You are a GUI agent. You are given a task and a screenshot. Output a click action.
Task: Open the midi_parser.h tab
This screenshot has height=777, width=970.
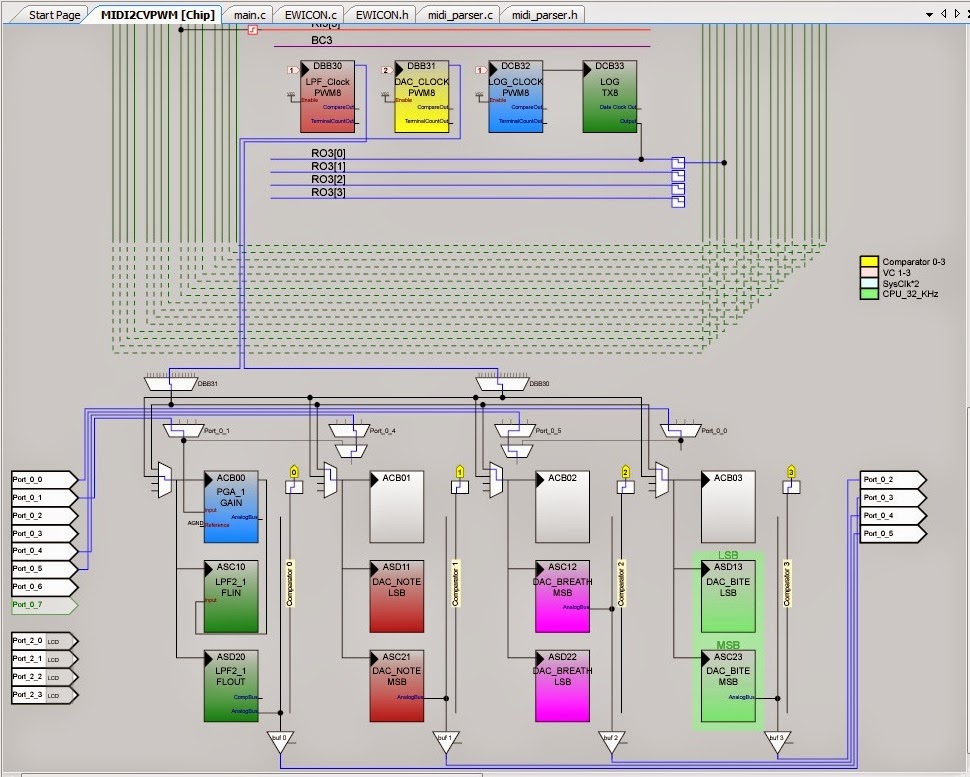click(x=544, y=15)
